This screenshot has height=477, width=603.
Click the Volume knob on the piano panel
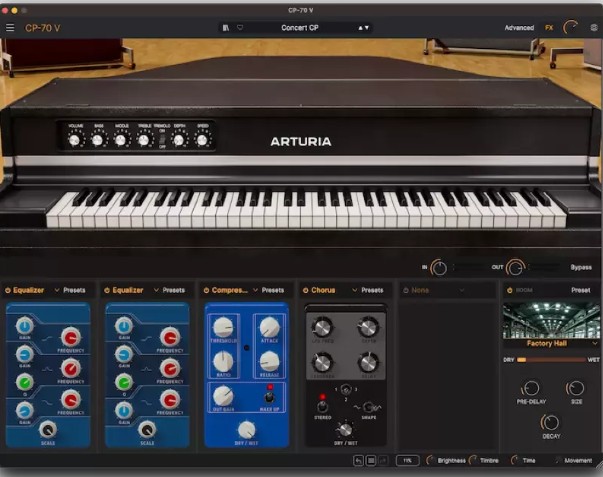tap(75, 139)
